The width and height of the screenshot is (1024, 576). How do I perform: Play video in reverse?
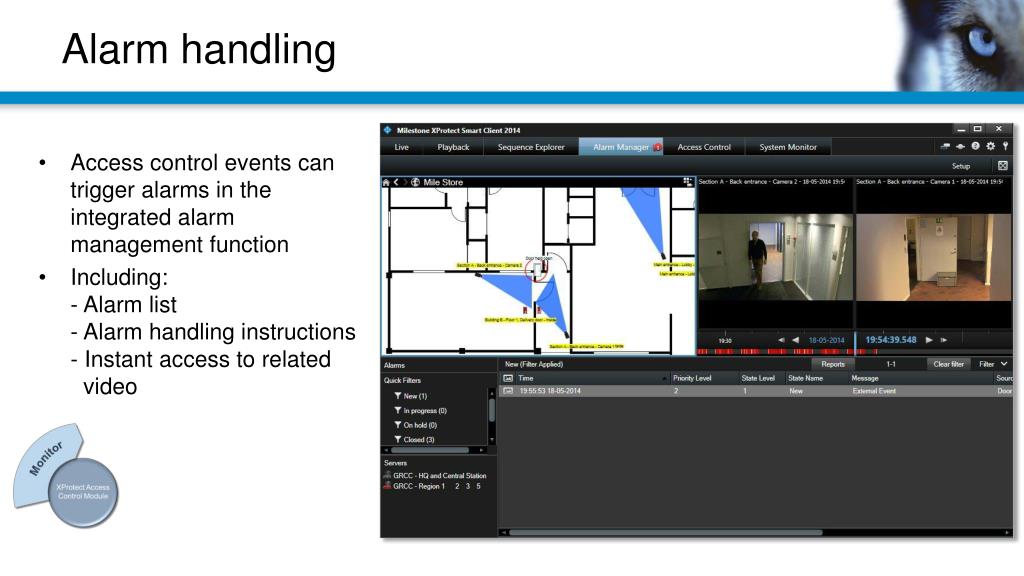tap(795, 340)
